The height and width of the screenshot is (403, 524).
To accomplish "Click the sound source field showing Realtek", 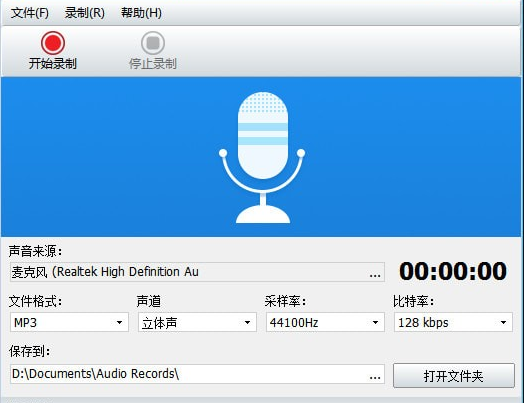I will click(x=197, y=272).
